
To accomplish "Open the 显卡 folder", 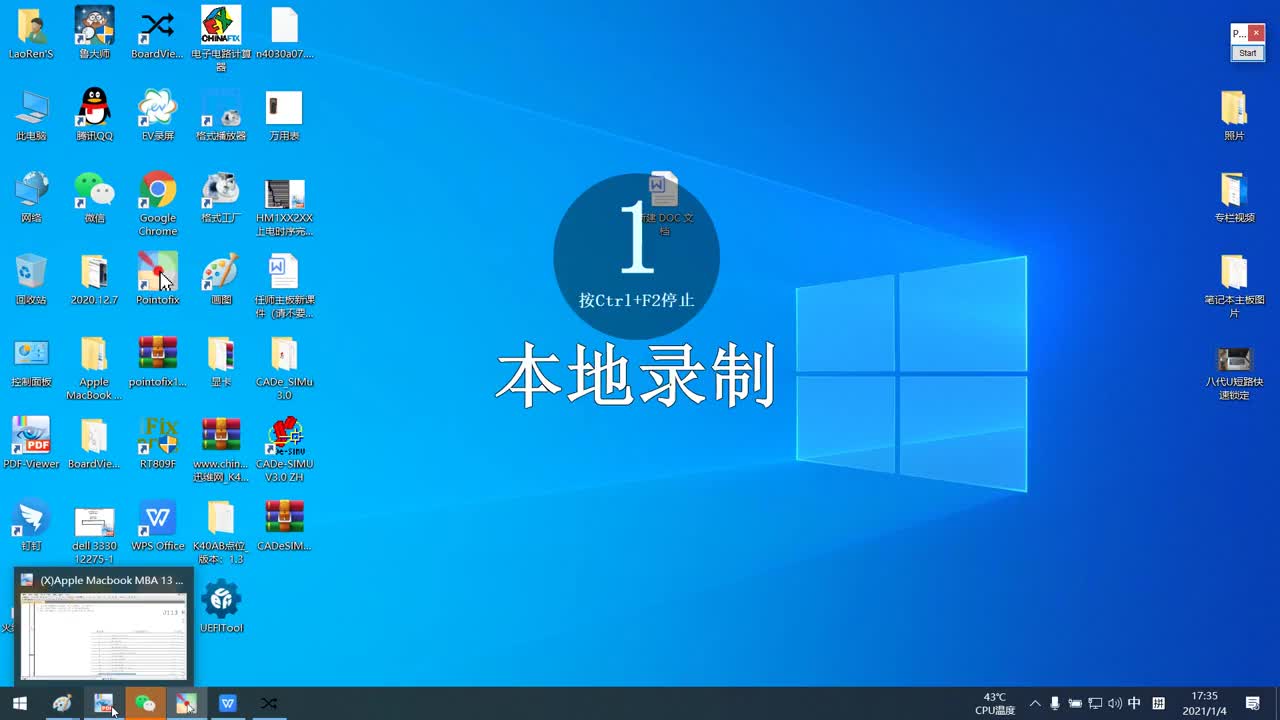I will tap(221, 361).
